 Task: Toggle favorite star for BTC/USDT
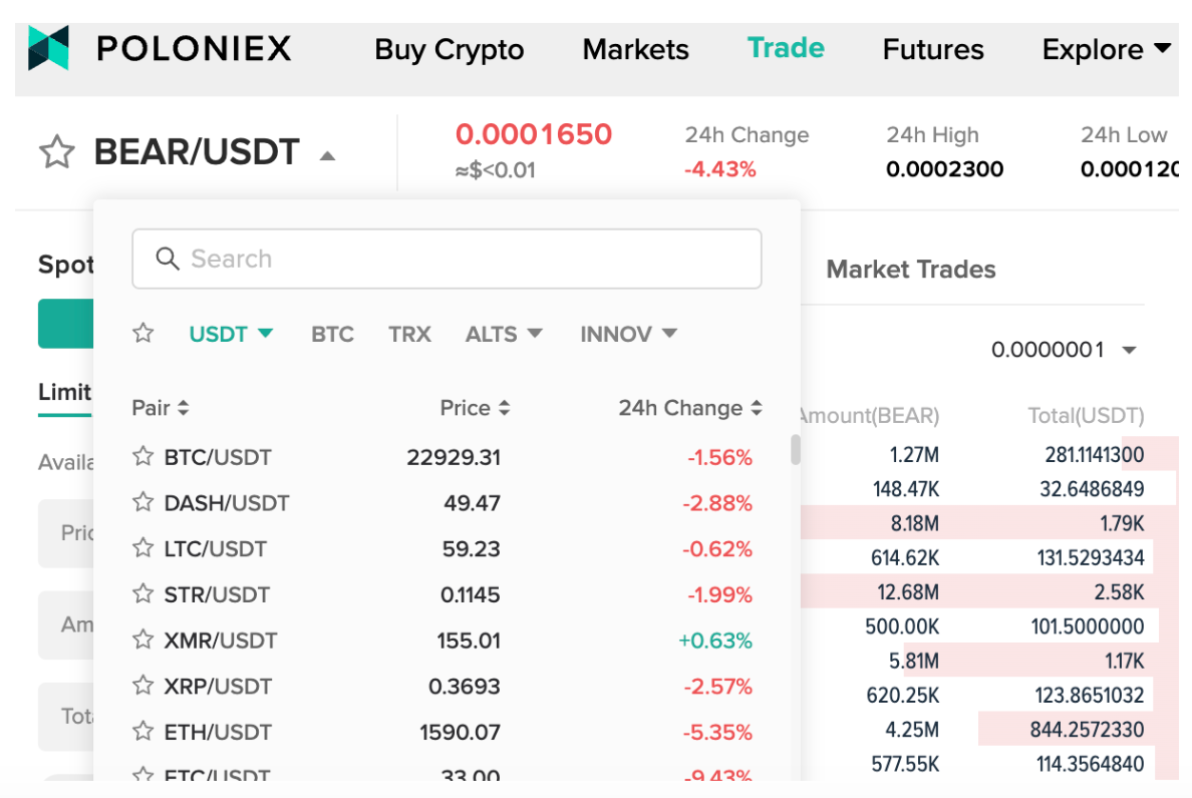(x=143, y=456)
